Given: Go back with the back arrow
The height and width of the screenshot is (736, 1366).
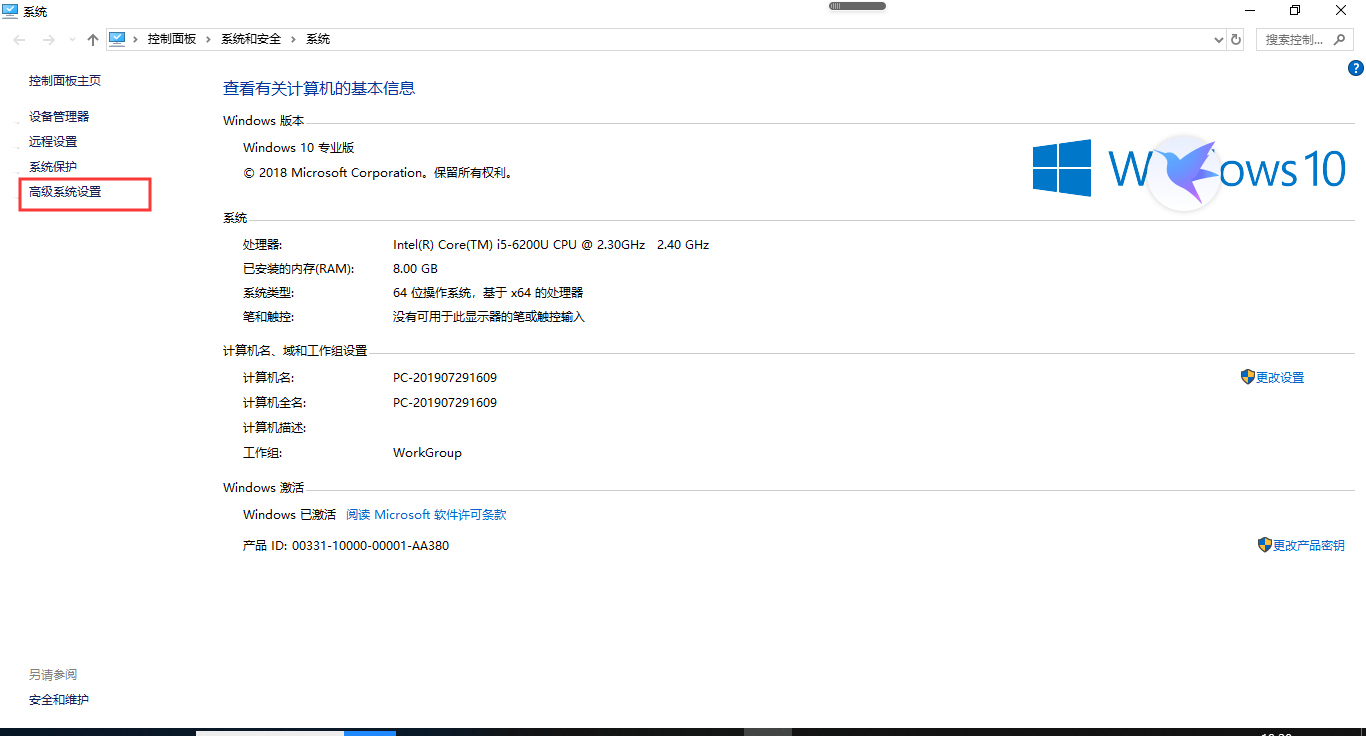Looking at the screenshot, I should [20, 40].
